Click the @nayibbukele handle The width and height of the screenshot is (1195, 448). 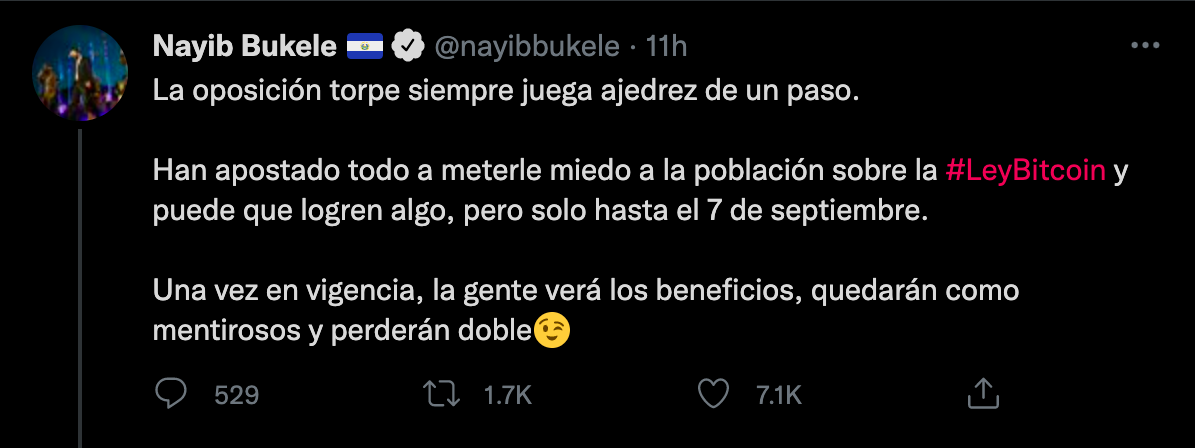[x=525, y=46]
